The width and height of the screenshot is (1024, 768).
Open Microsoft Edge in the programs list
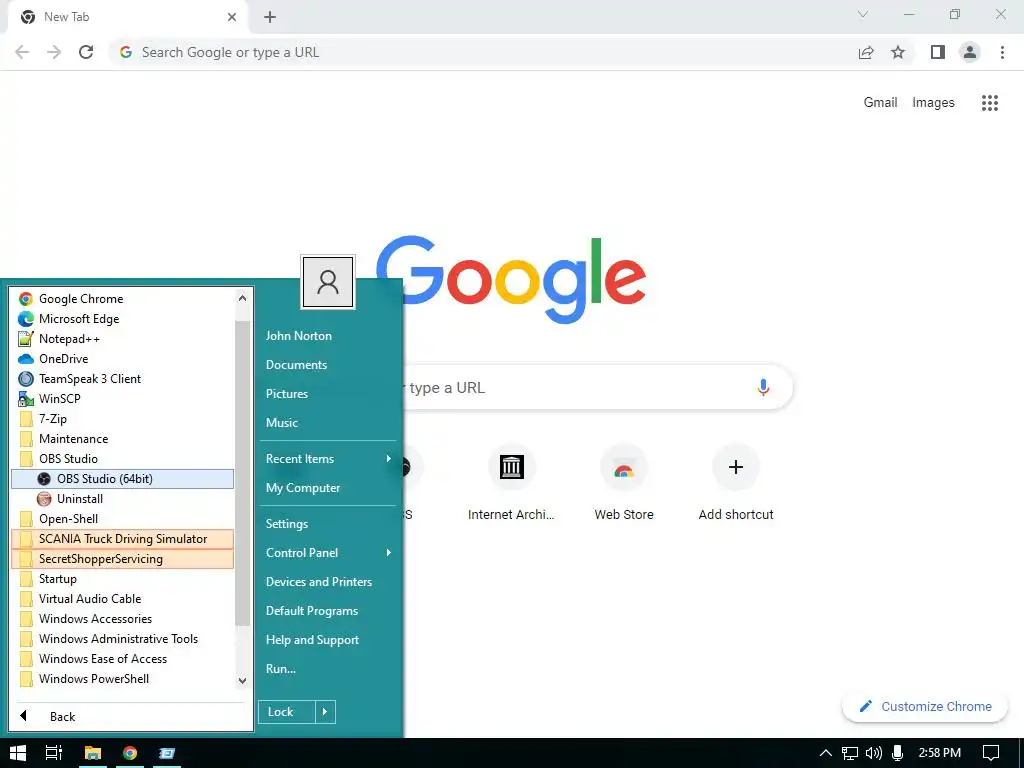click(122, 319)
